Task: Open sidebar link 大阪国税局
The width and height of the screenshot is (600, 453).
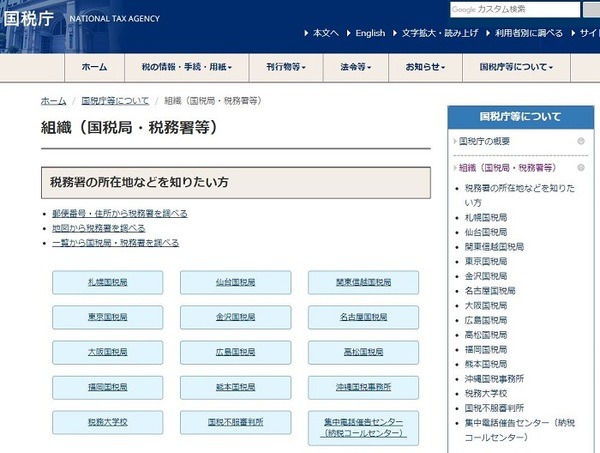Action: coord(486,306)
